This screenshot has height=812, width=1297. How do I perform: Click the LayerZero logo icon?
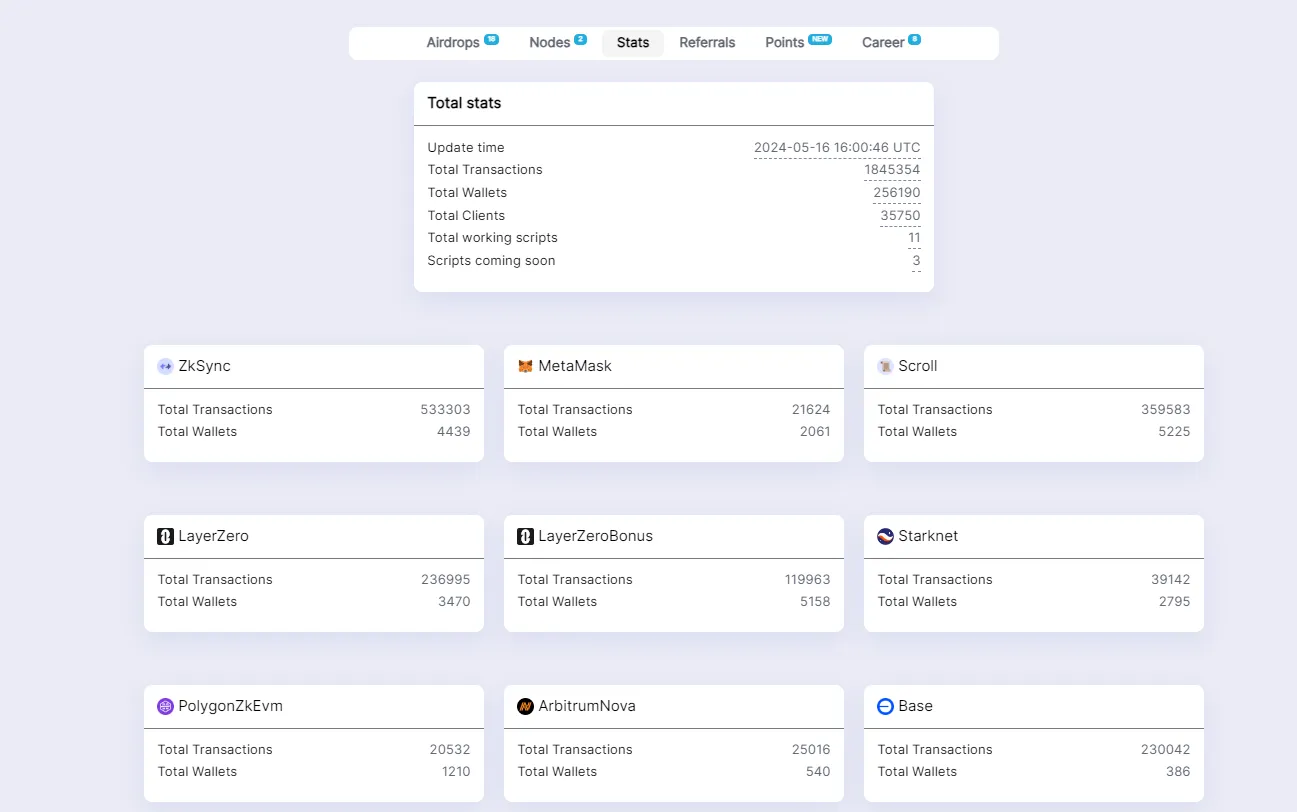165,536
